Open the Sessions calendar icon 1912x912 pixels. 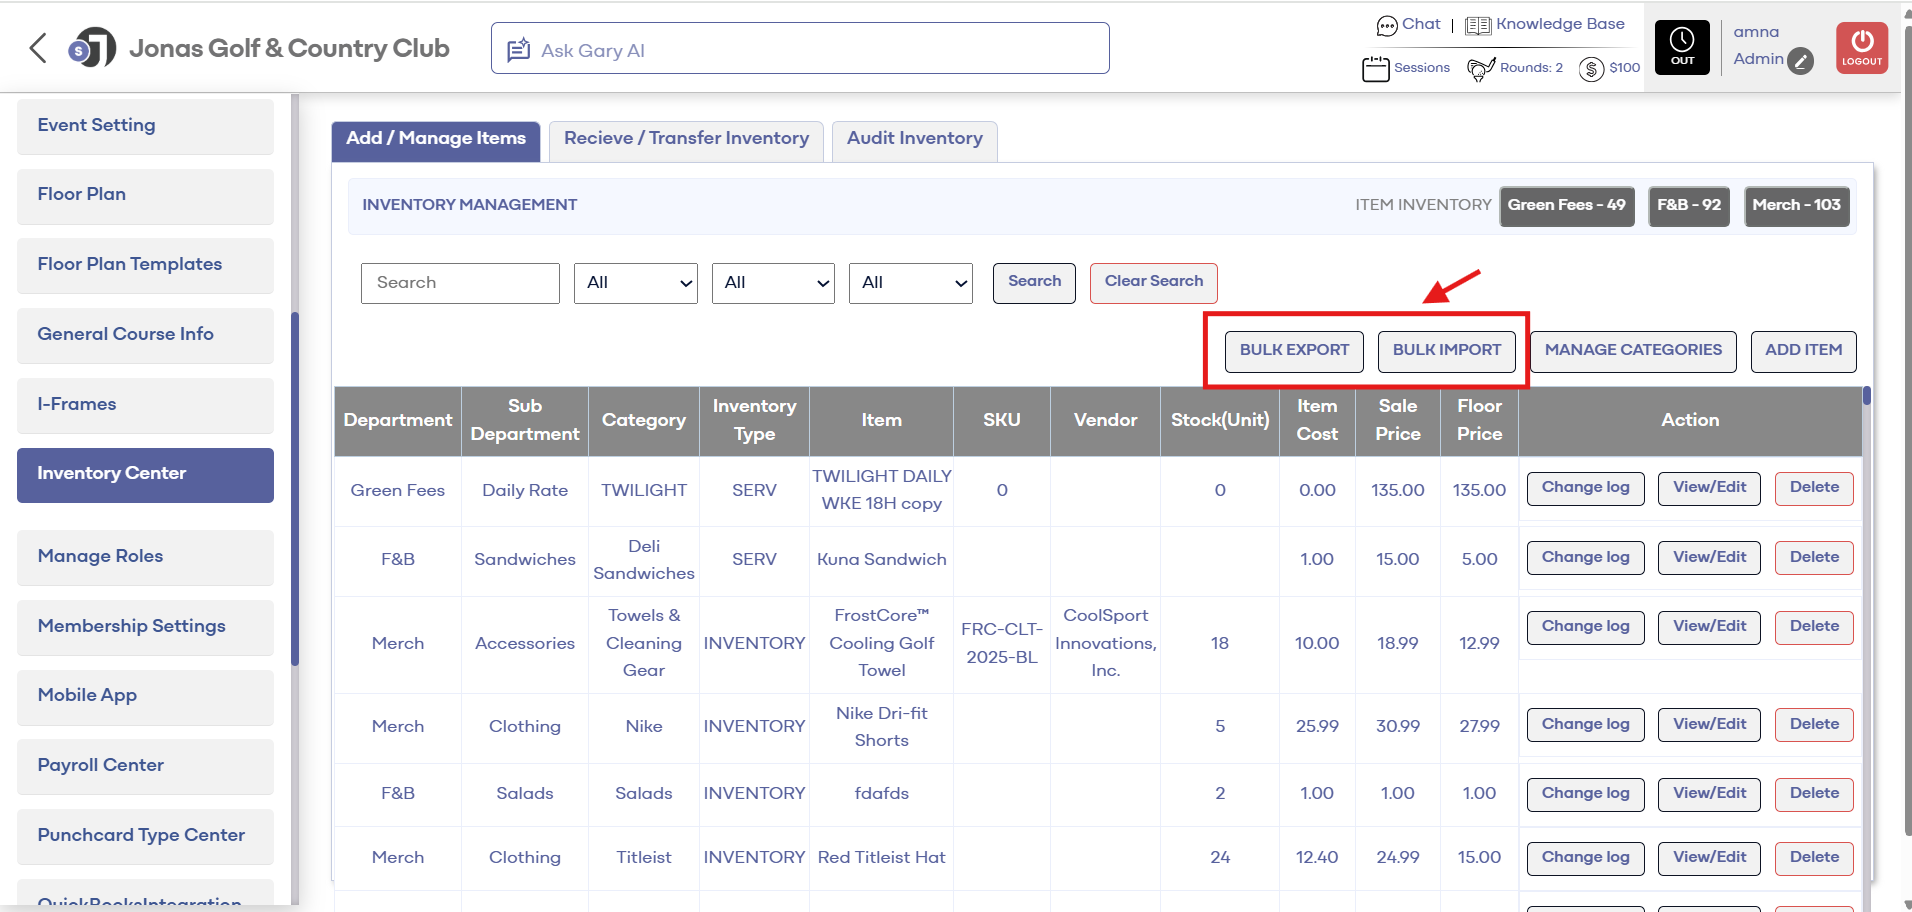click(1375, 69)
